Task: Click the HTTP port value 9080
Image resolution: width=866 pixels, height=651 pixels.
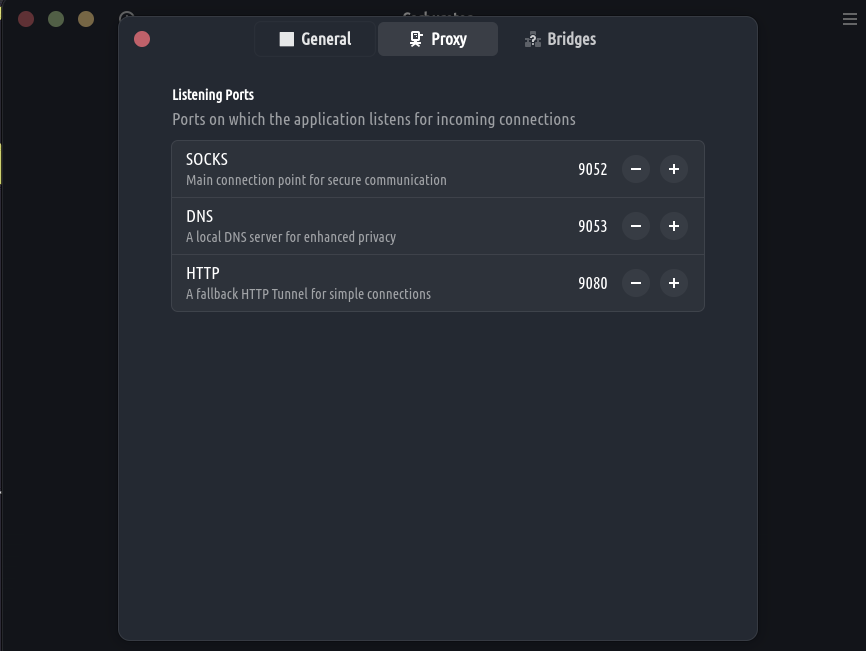Action: (592, 283)
